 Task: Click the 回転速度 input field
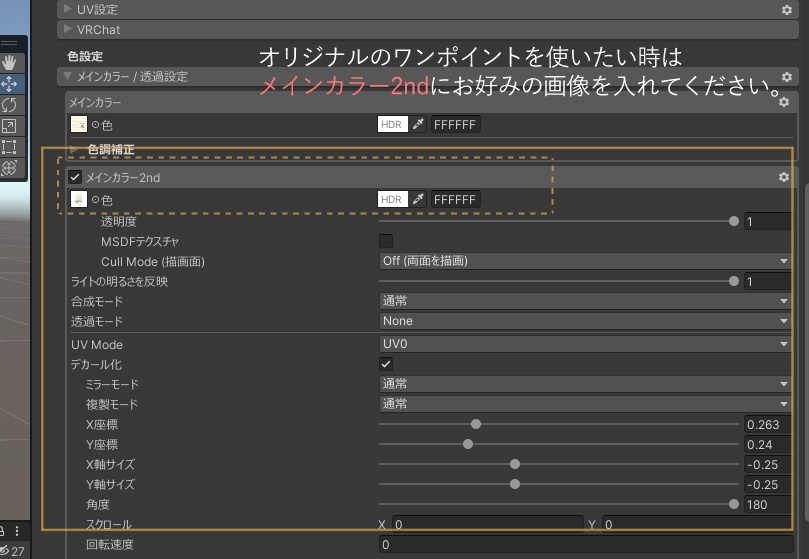[x=586, y=545]
